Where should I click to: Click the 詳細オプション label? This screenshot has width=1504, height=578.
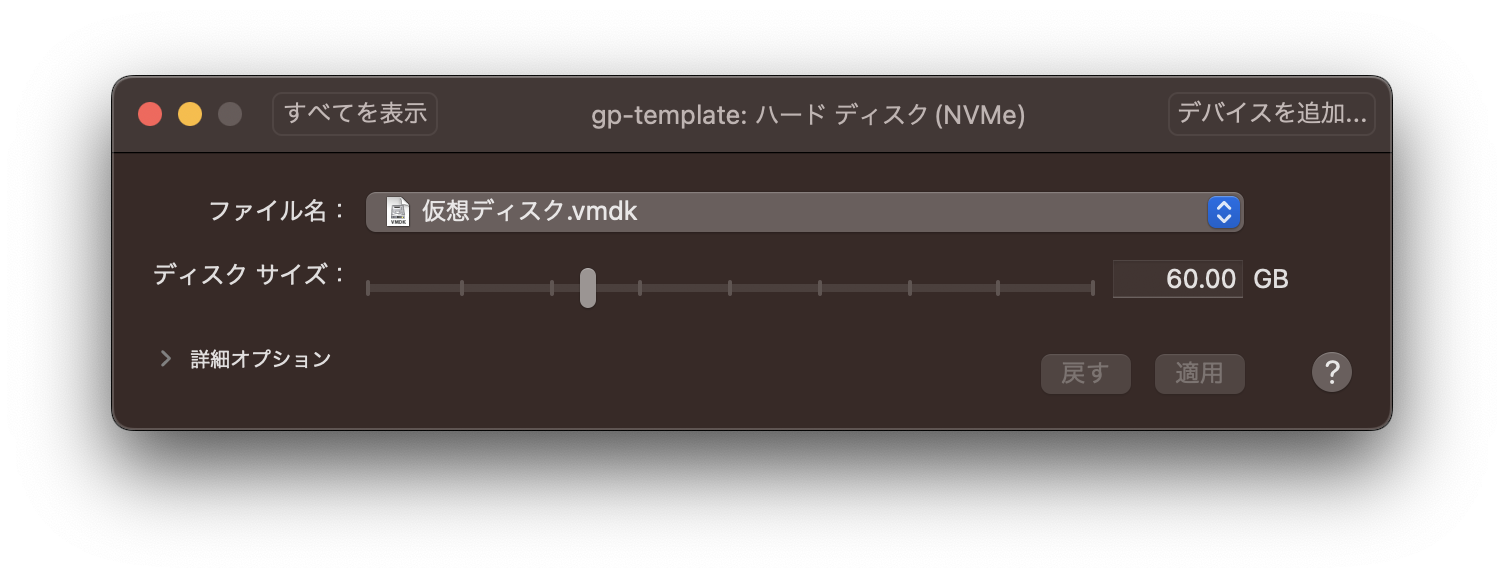click(x=261, y=359)
